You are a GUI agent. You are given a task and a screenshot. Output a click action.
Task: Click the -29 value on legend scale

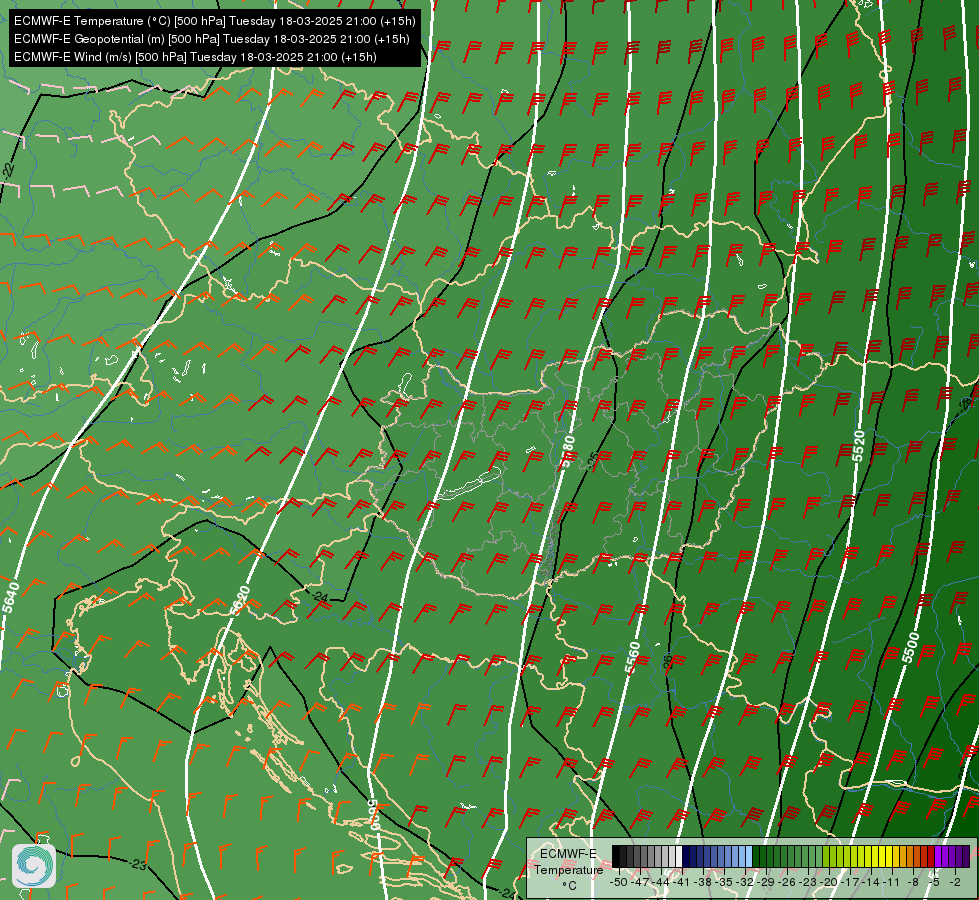pyautogui.click(x=765, y=882)
